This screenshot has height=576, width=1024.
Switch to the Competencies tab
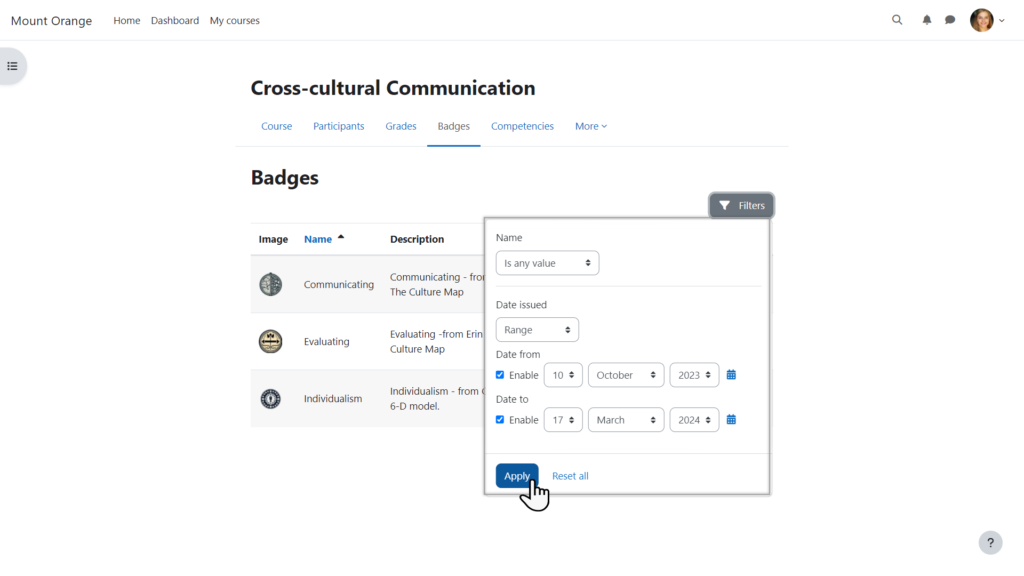click(522, 126)
